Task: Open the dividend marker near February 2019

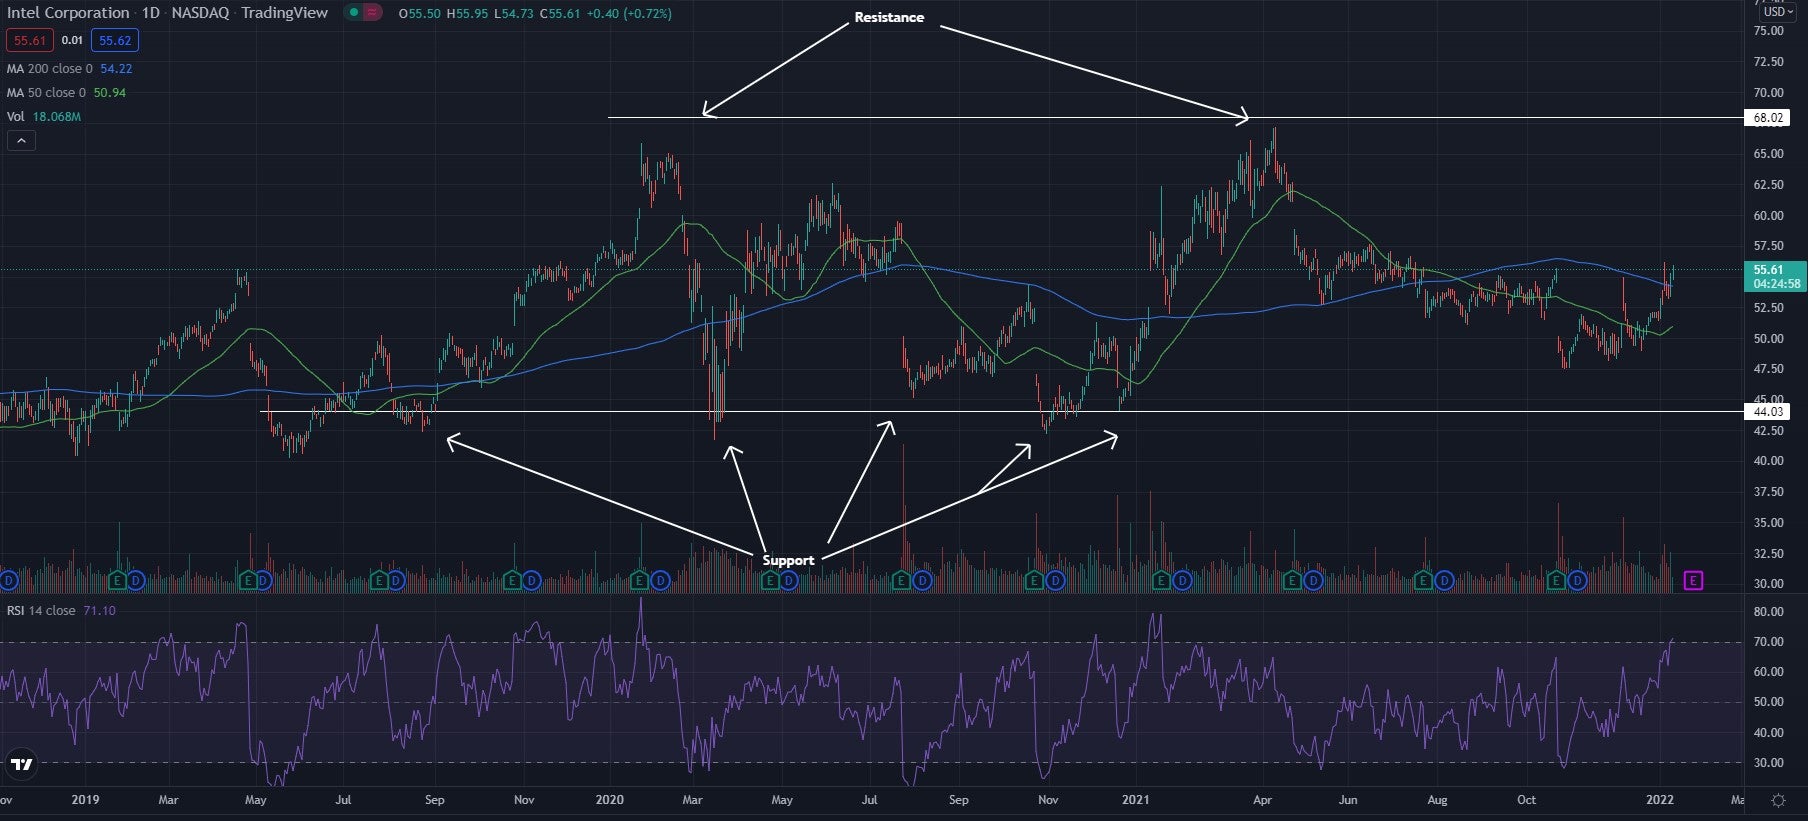Action: click(x=137, y=580)
